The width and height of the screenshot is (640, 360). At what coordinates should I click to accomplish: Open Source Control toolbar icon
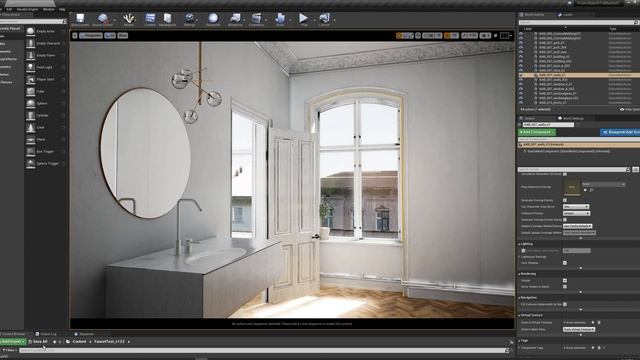(102, 19)
